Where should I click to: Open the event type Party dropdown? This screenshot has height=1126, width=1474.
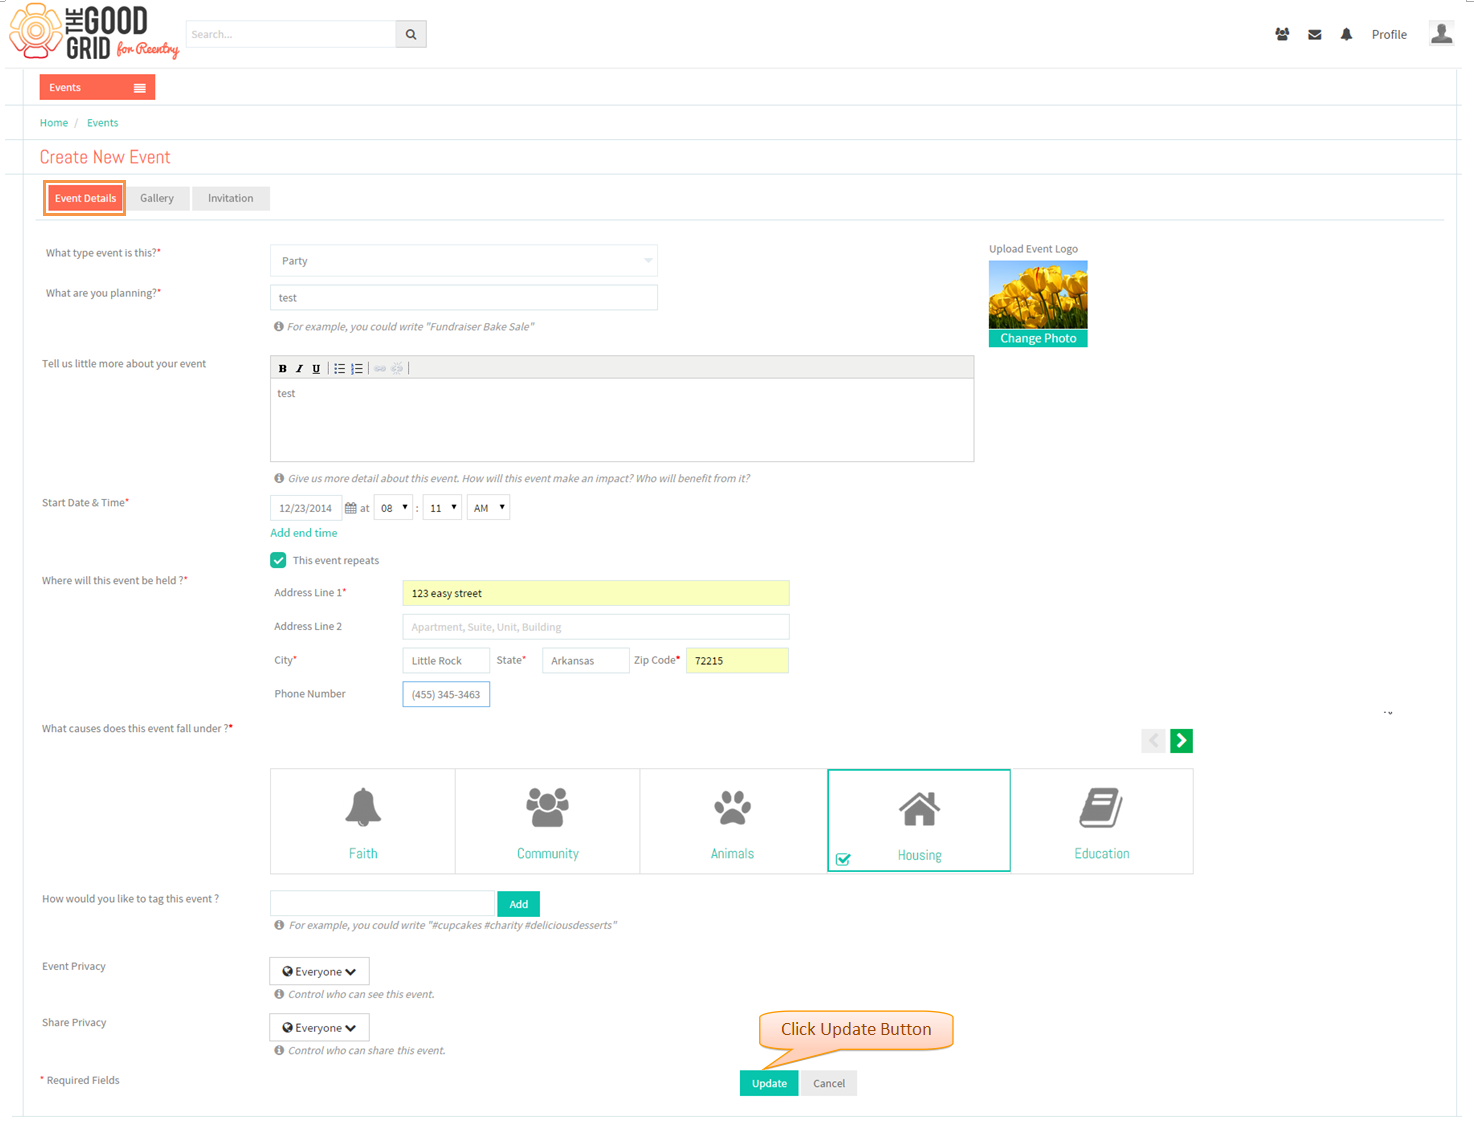coord(464,261)
